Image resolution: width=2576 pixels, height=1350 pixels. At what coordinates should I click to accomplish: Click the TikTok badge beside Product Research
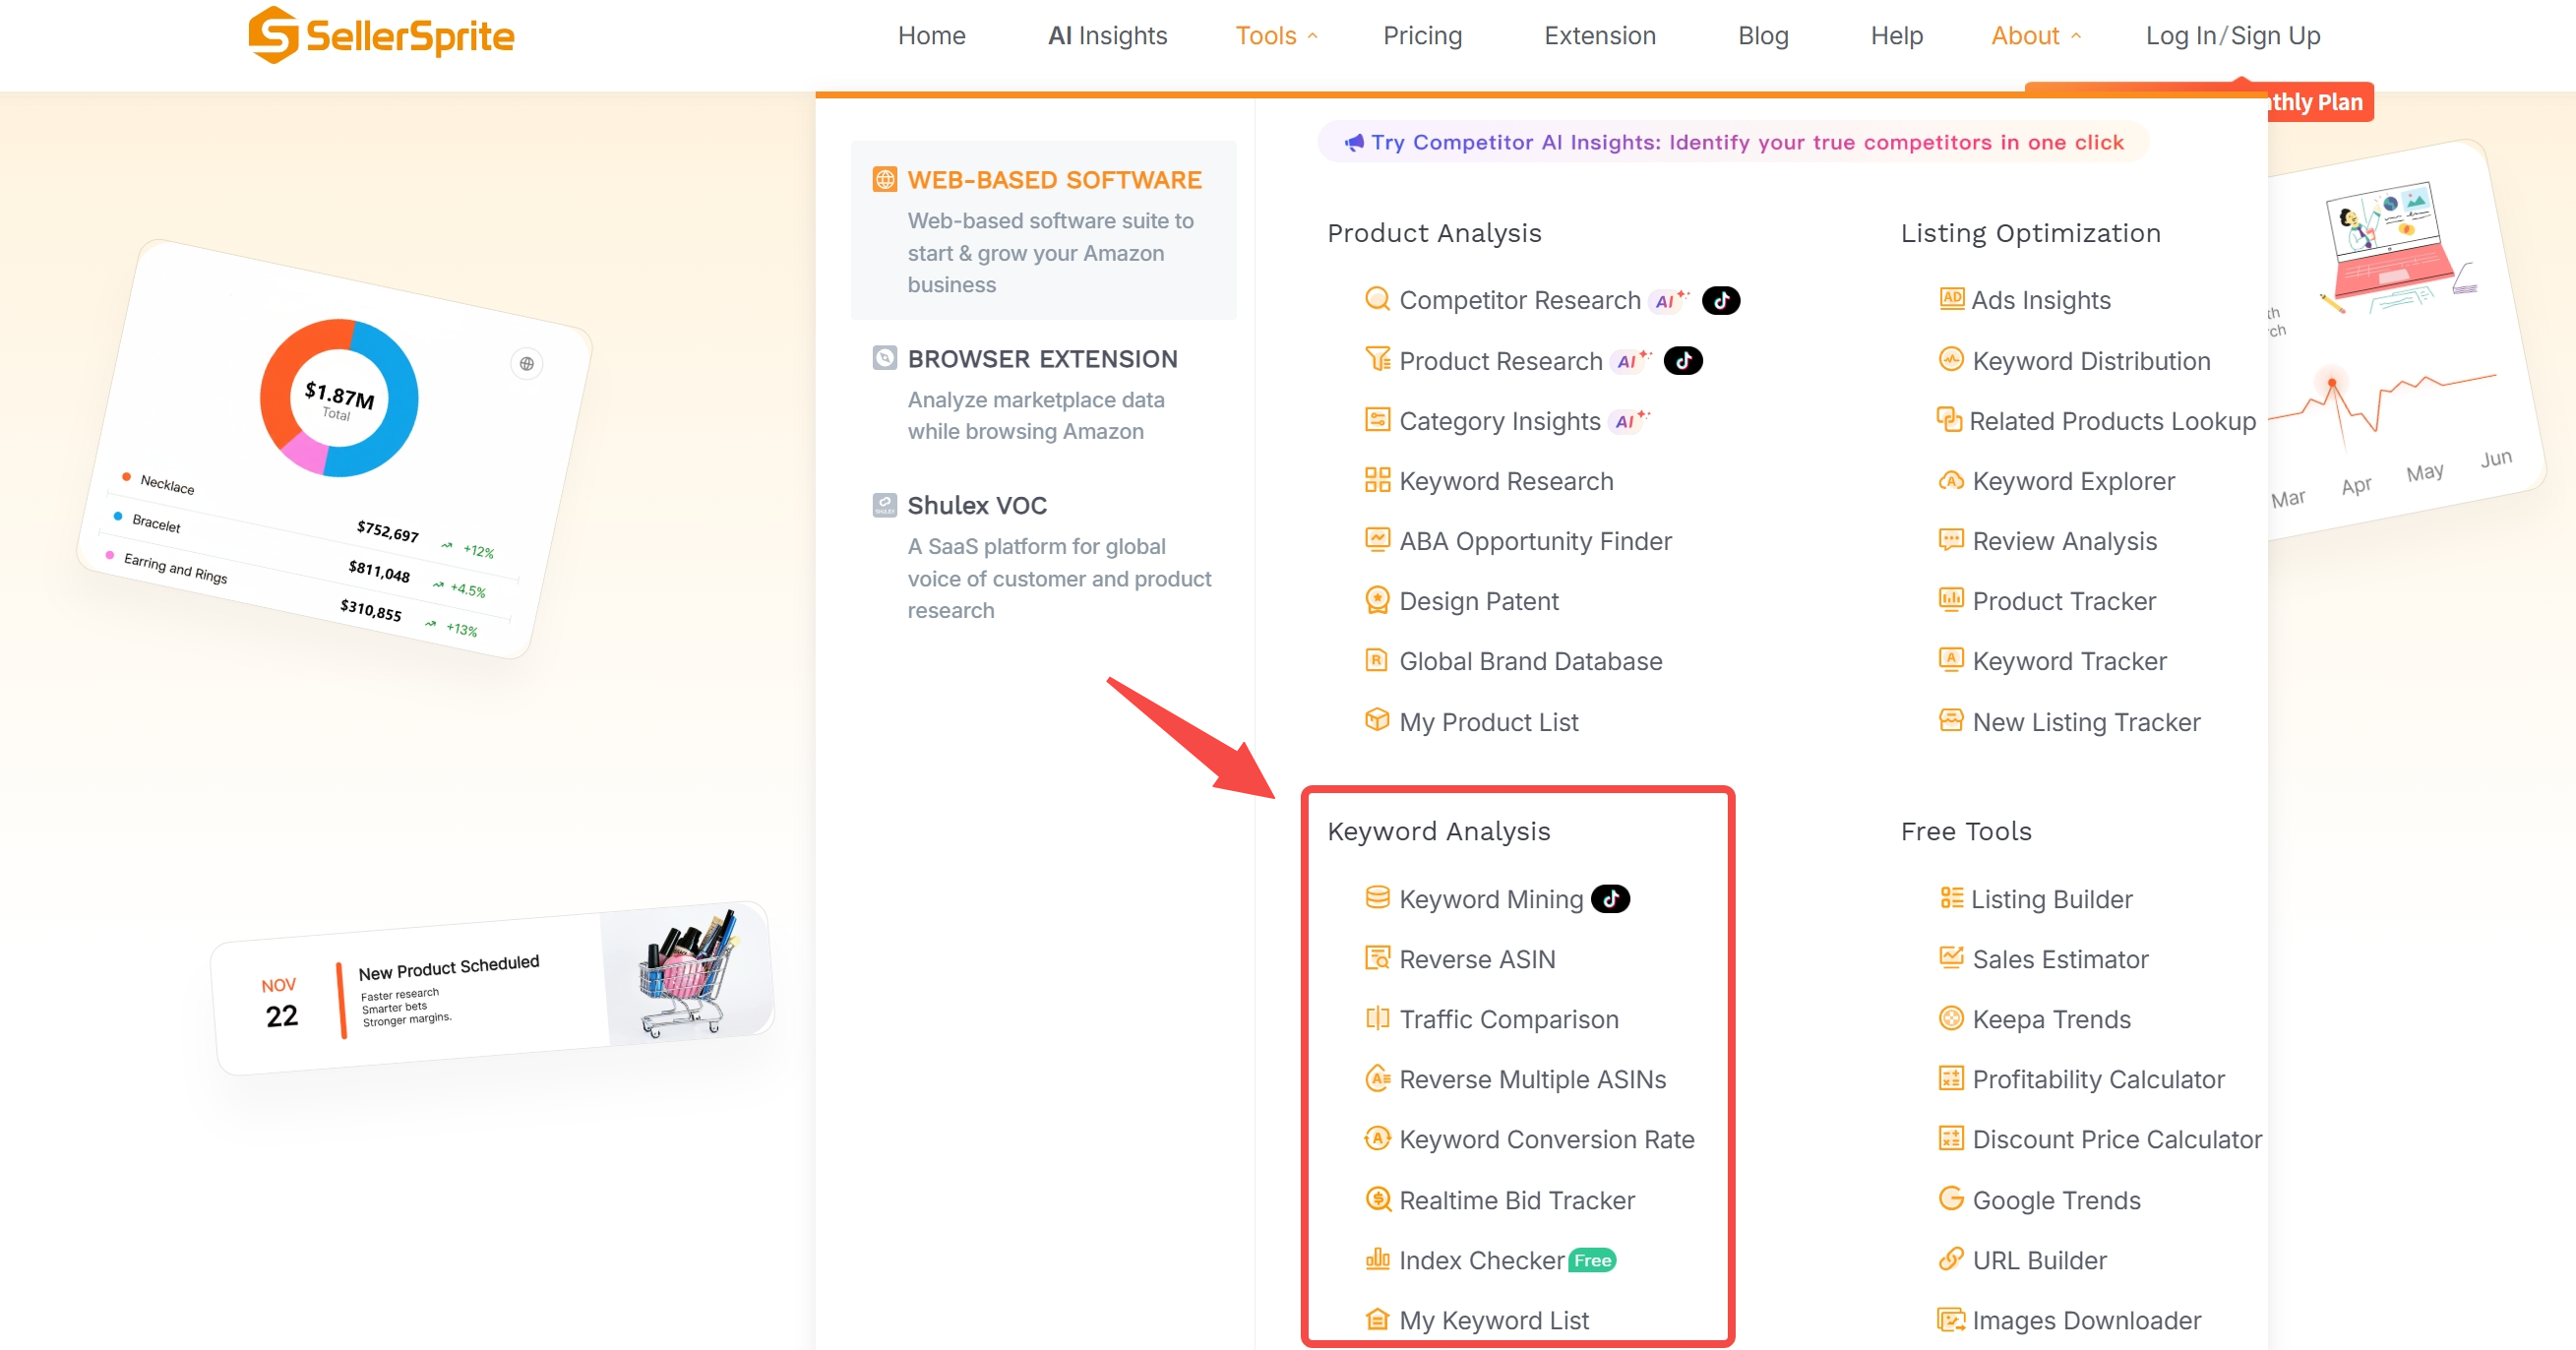(x=1683, y=360)
